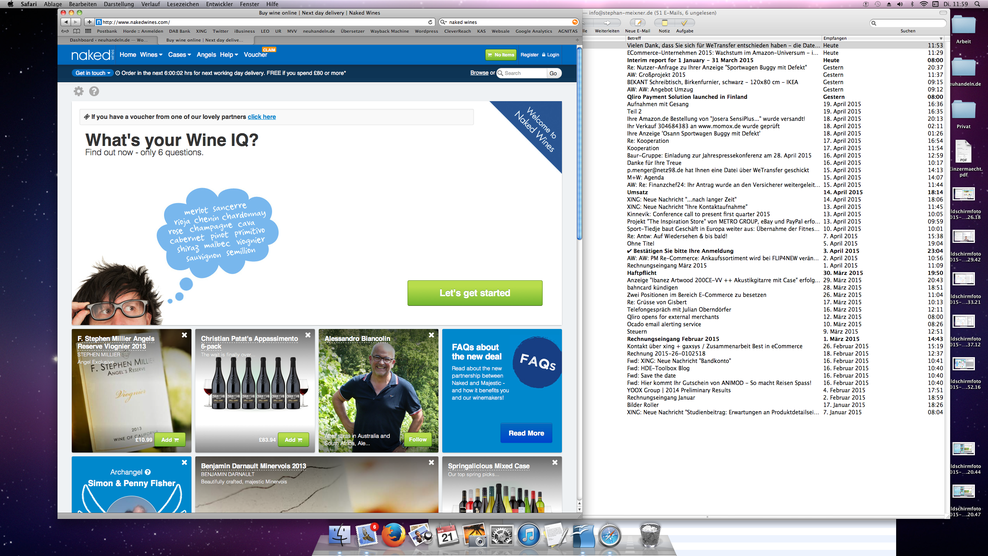The width and height of the screenshot is (988, 556).
Task: Click the Mail Suchen search field
Action: (907, 23)
